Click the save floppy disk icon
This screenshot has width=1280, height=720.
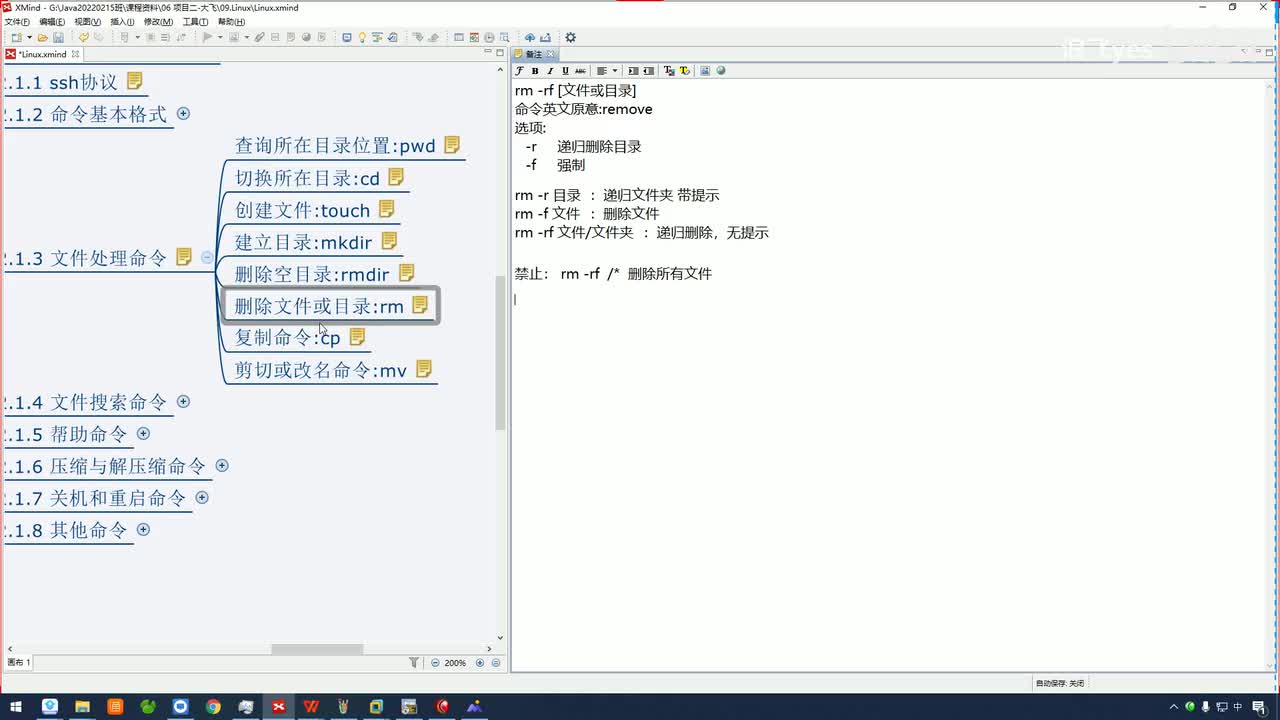coord(58,38)
